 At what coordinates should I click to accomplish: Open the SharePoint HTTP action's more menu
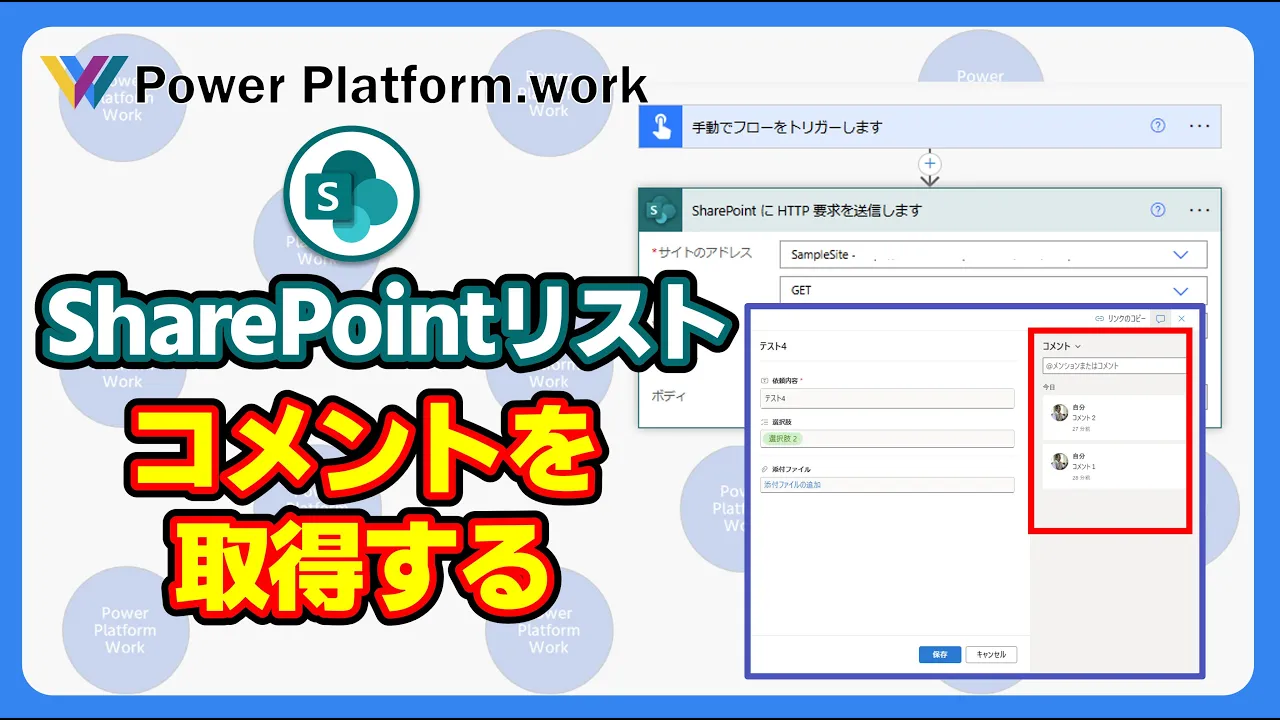click(x=1200, y=211)
